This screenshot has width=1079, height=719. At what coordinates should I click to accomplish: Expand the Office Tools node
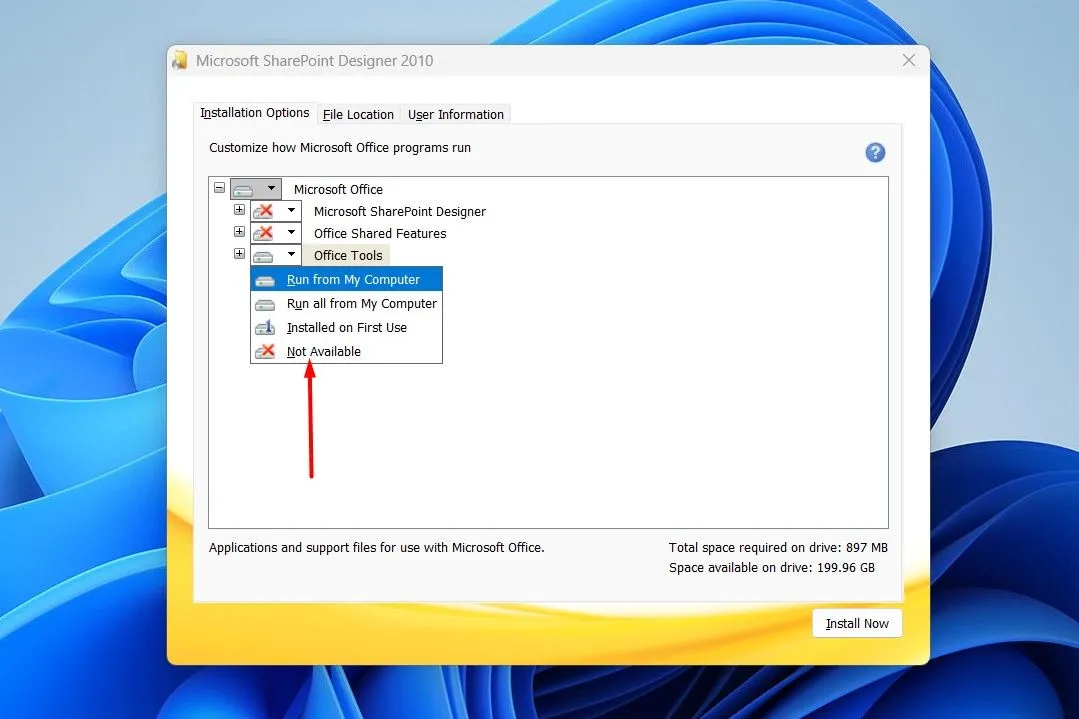click(x=238, y=253)
